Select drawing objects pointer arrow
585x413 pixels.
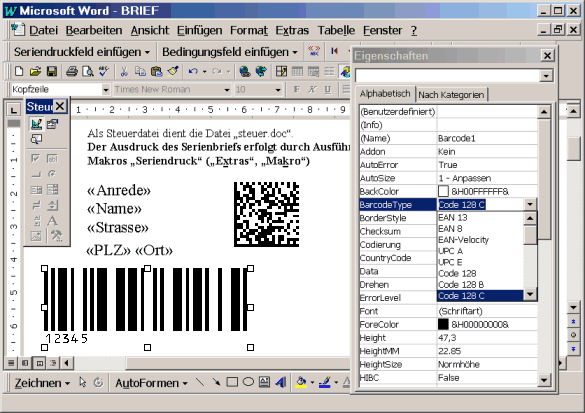(82, 382)
